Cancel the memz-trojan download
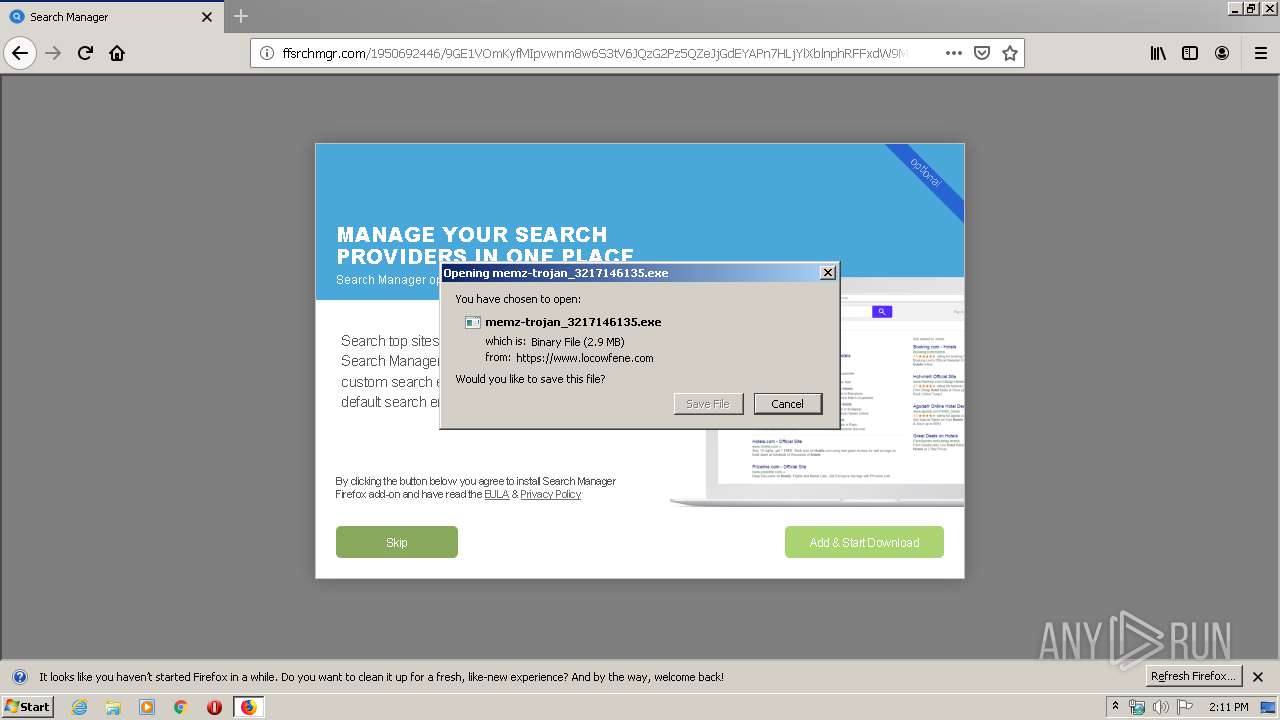1280x720 pixels. click(x=787, y=404)
